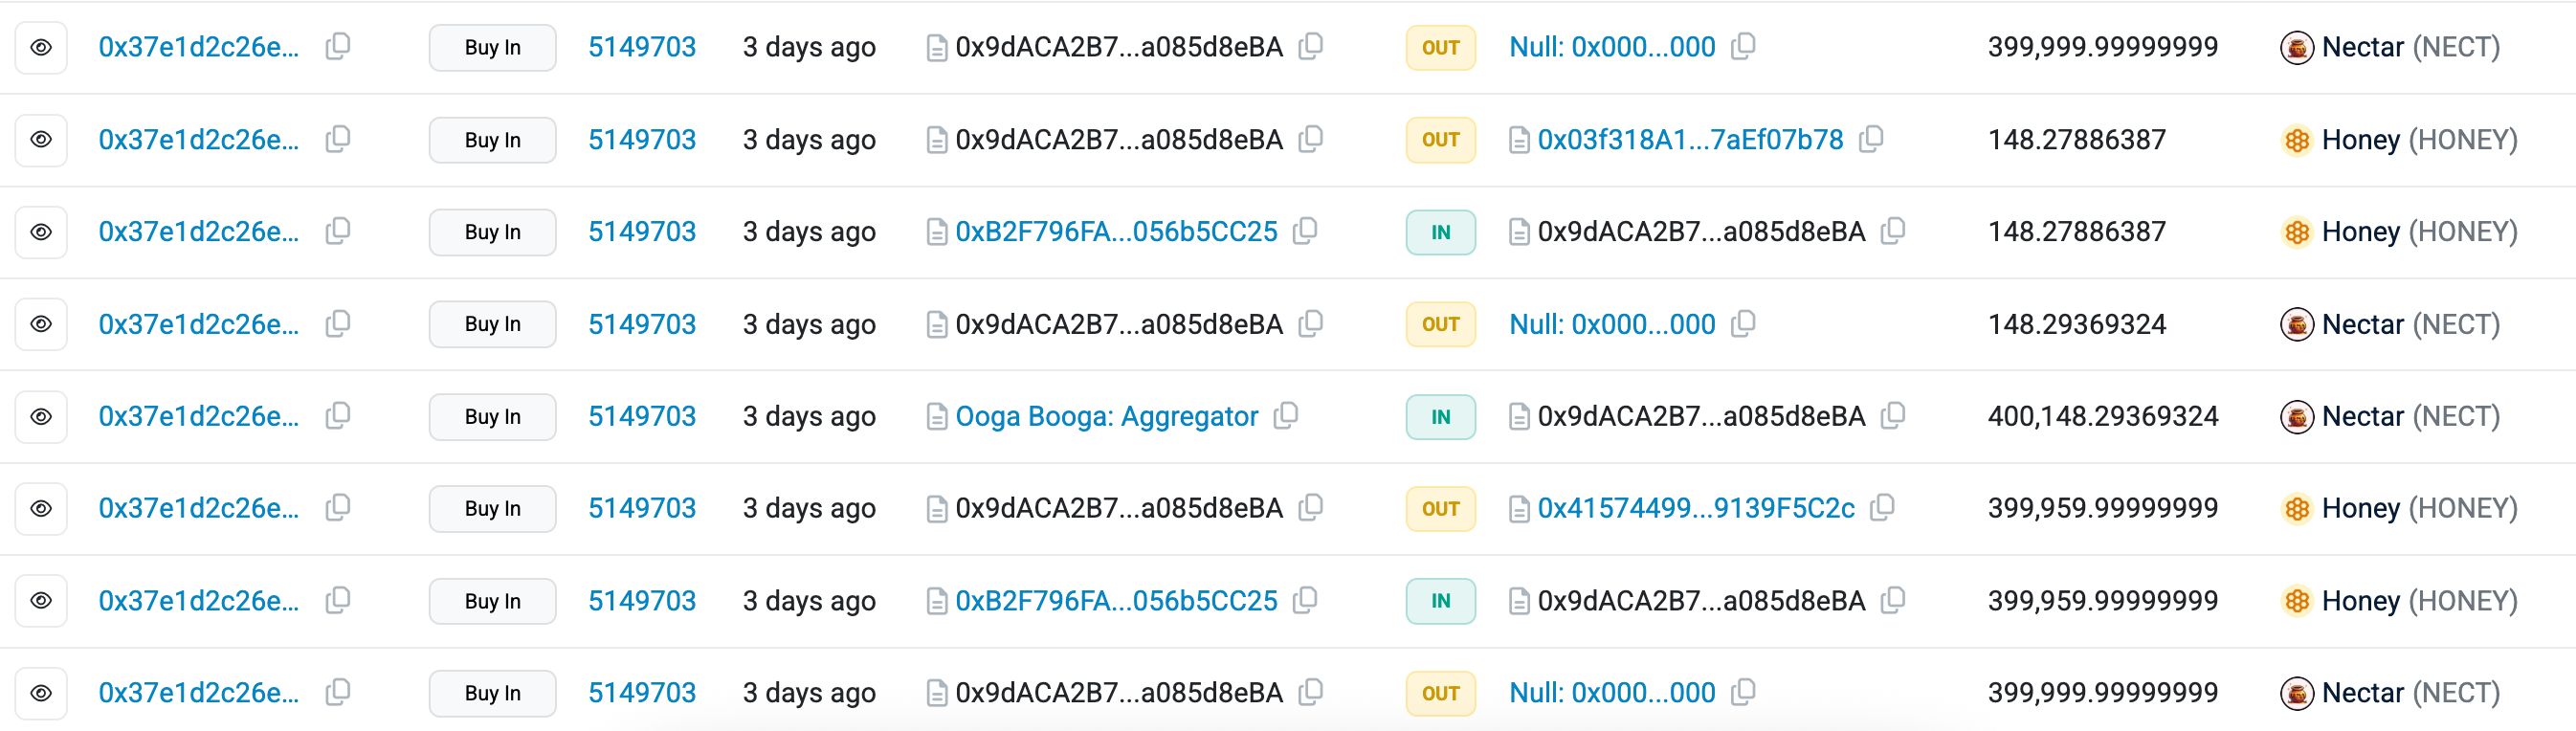Toggle eye preview for the 0x03f318A1 transfer row
Viewport: 2576px width, 731px height.
coord(41,139)
